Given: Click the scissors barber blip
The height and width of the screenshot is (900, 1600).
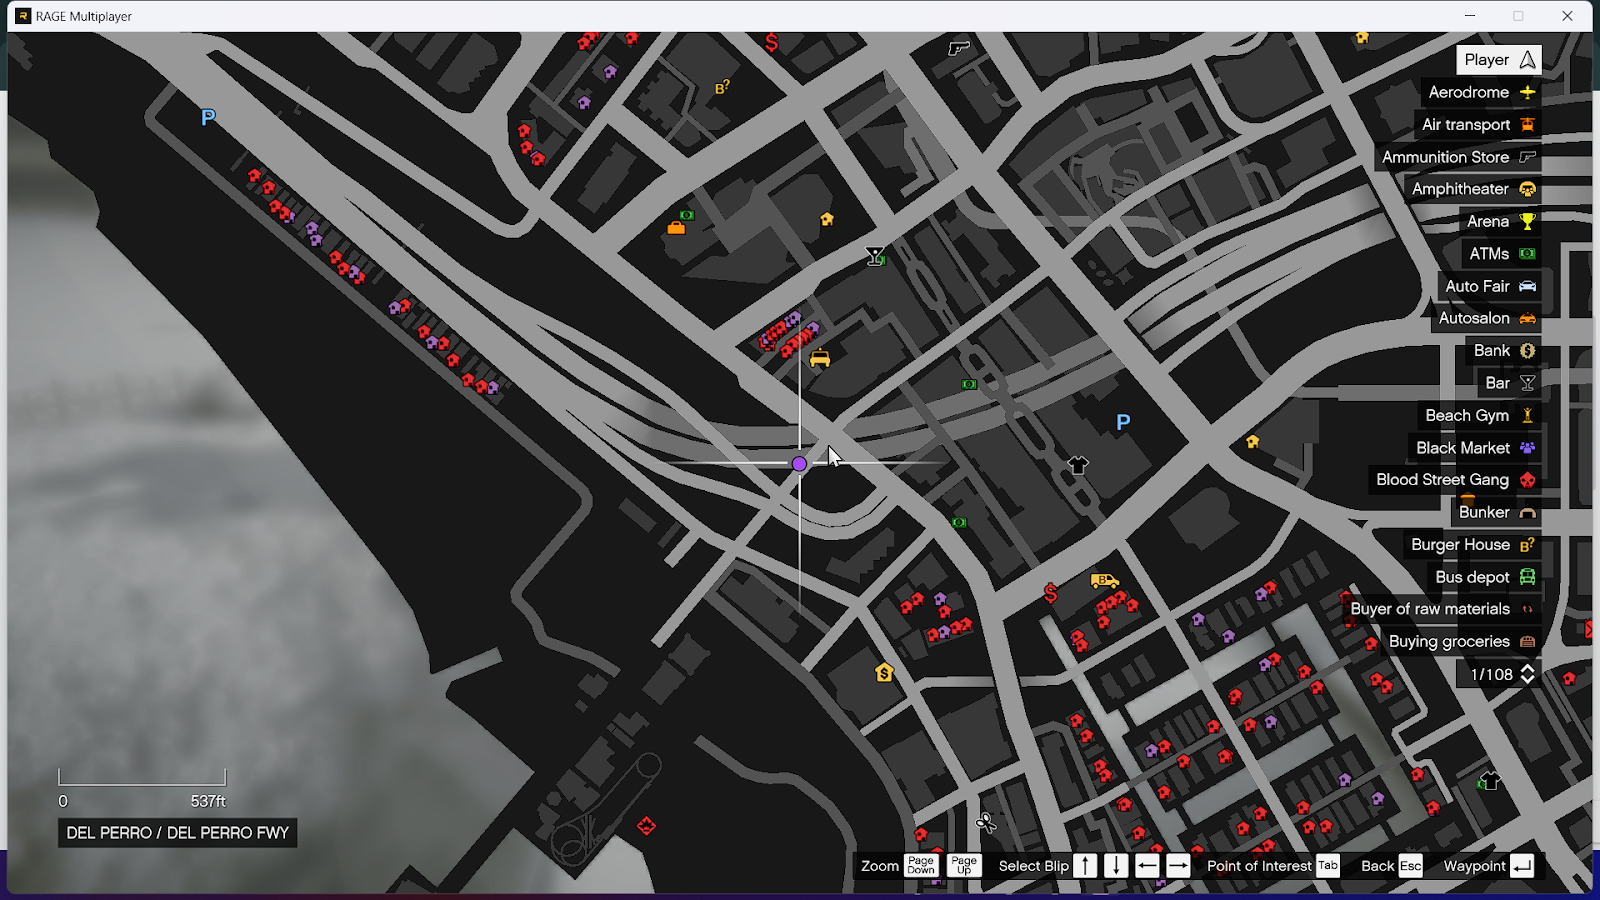Looking at the screenshot, I should [x=986, y=823].
